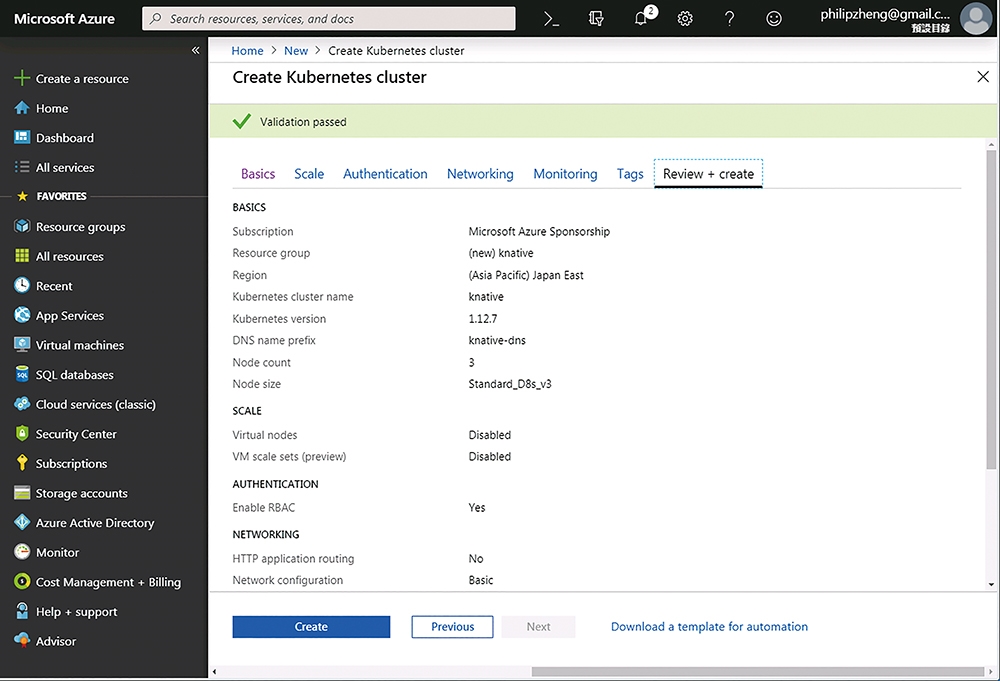Click the philipzheng@gmail.c... account name

pyautogui.click(x=885, y=14)
